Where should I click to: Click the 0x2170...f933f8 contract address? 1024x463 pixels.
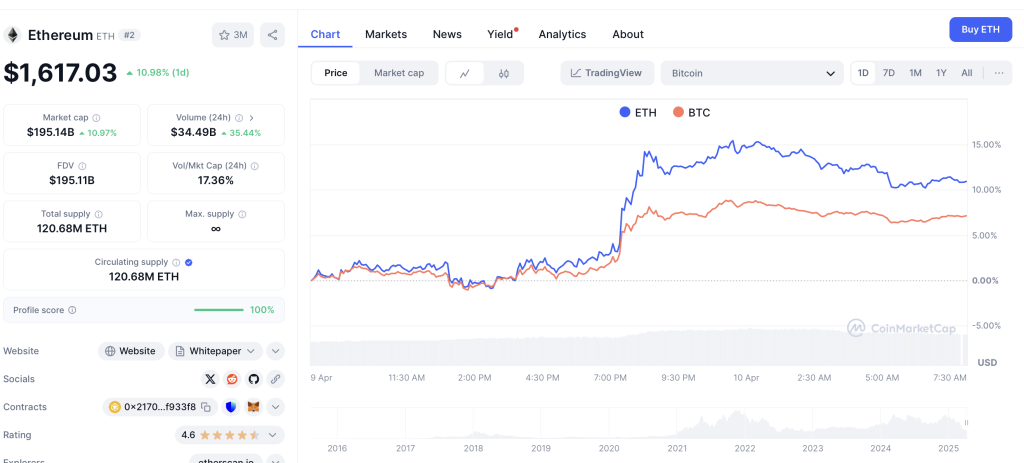point(160,407)
